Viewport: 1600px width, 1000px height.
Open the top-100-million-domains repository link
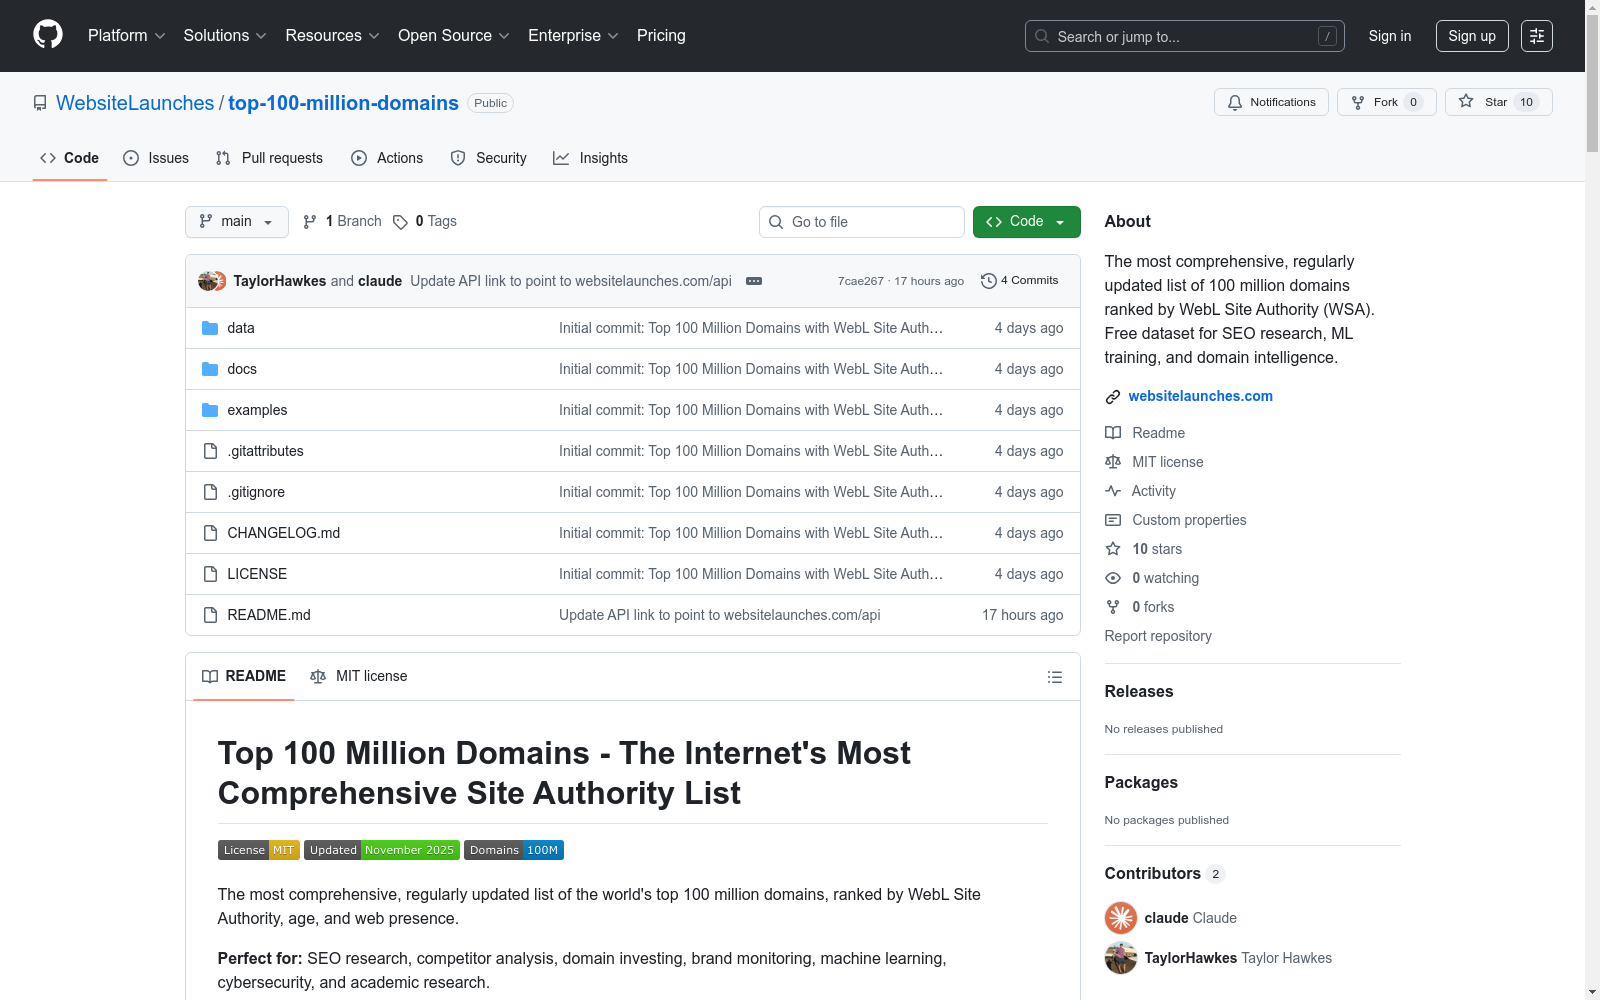pyautogui.click(x=343, y=103)
